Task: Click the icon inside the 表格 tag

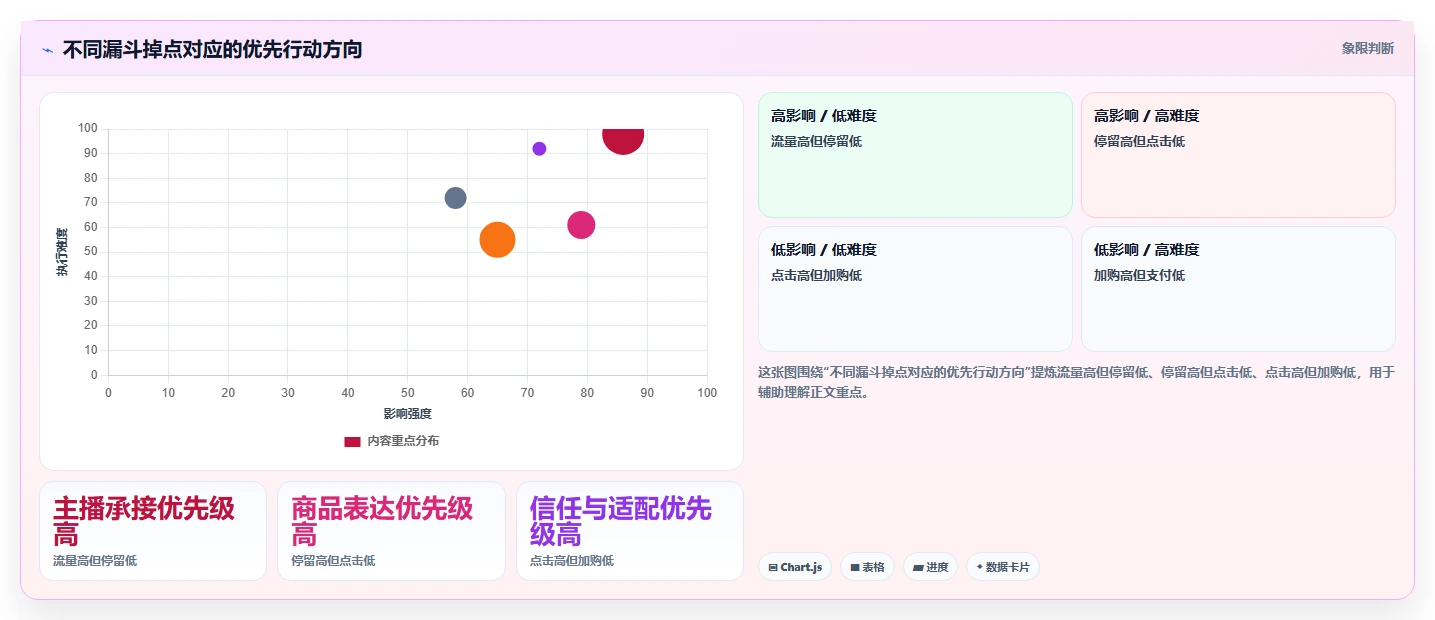Action: (855, 568)
